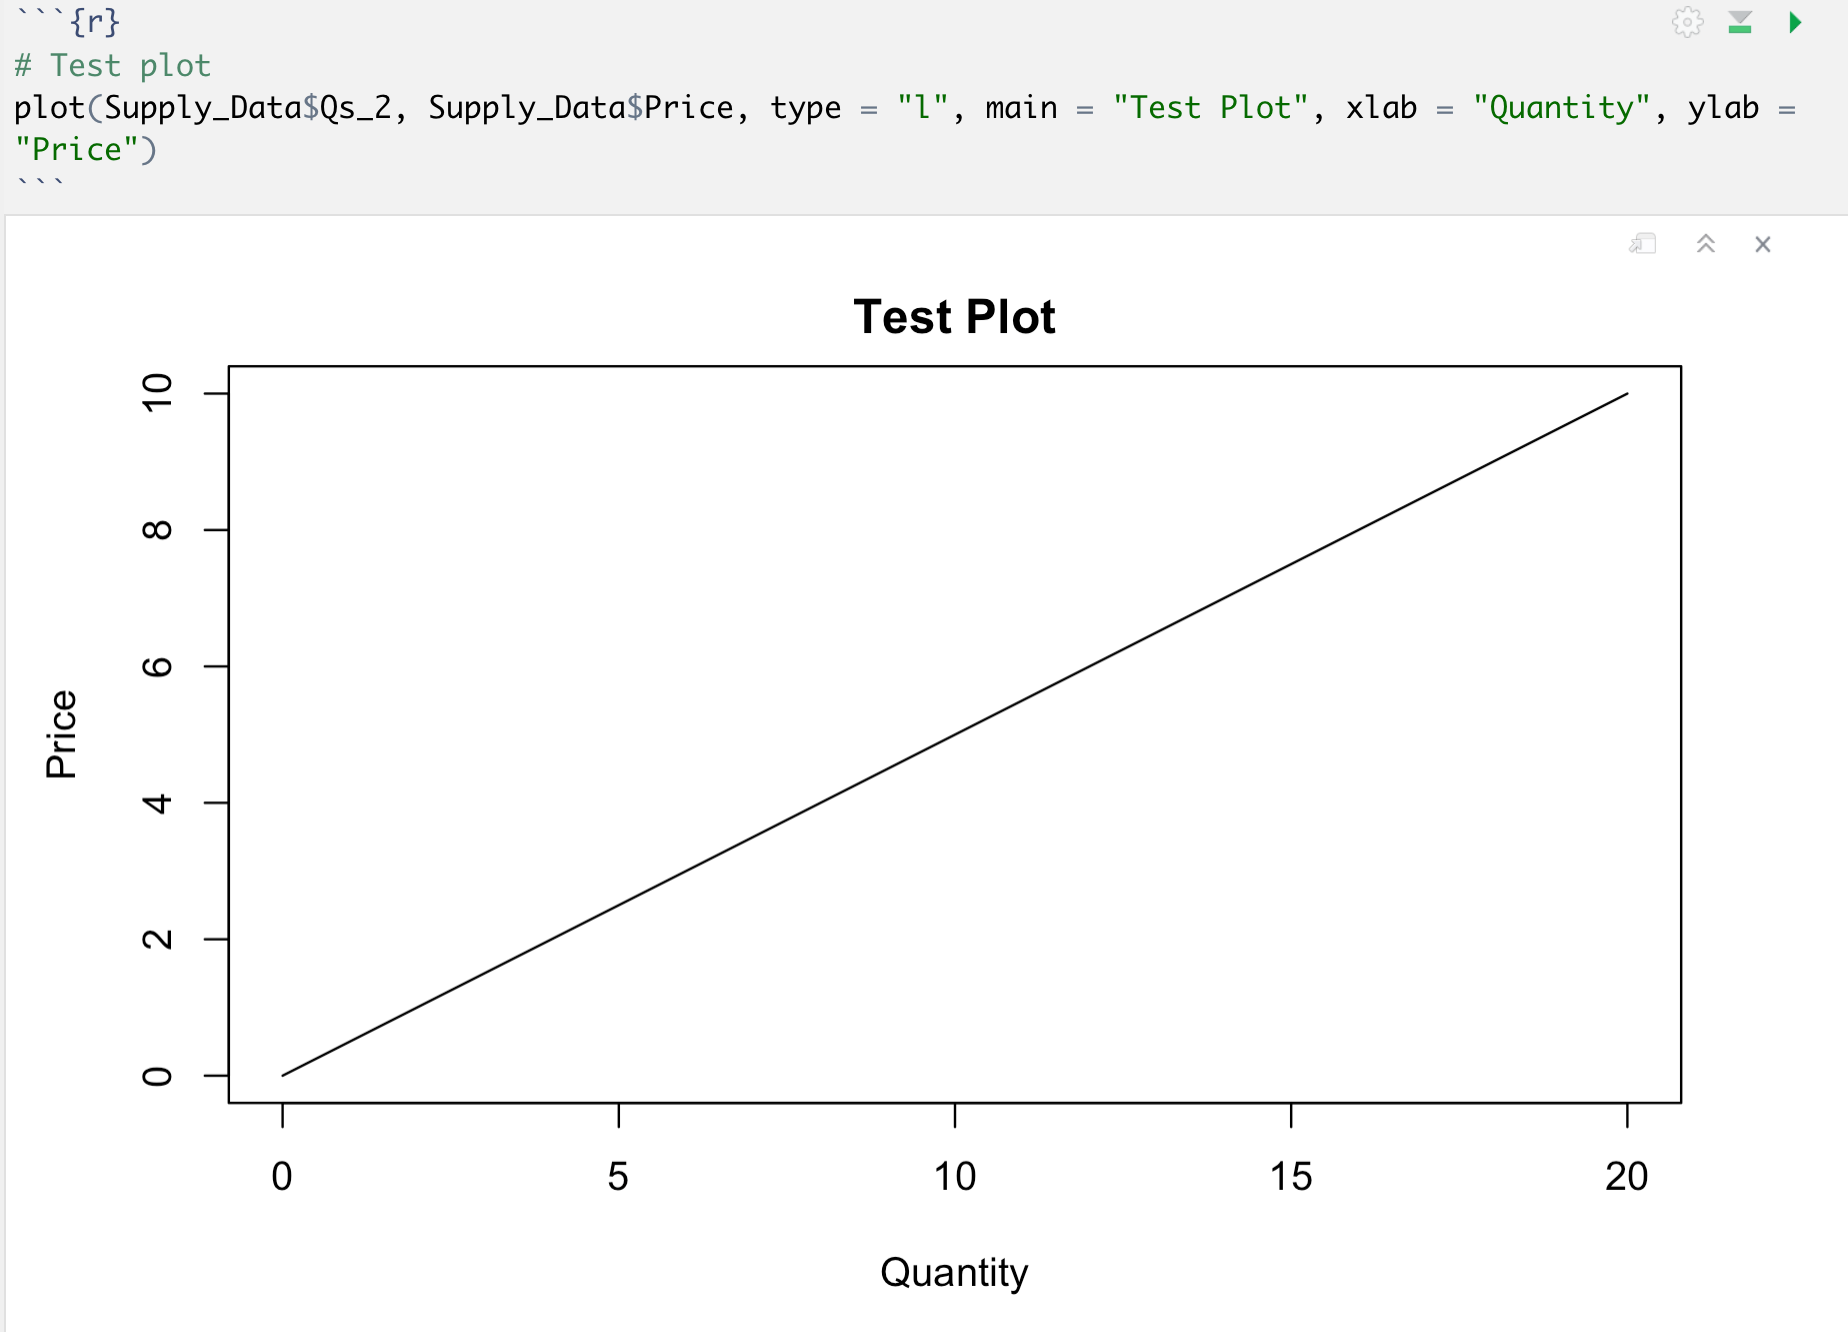Click the "Test Plot" string in code

1210,108
